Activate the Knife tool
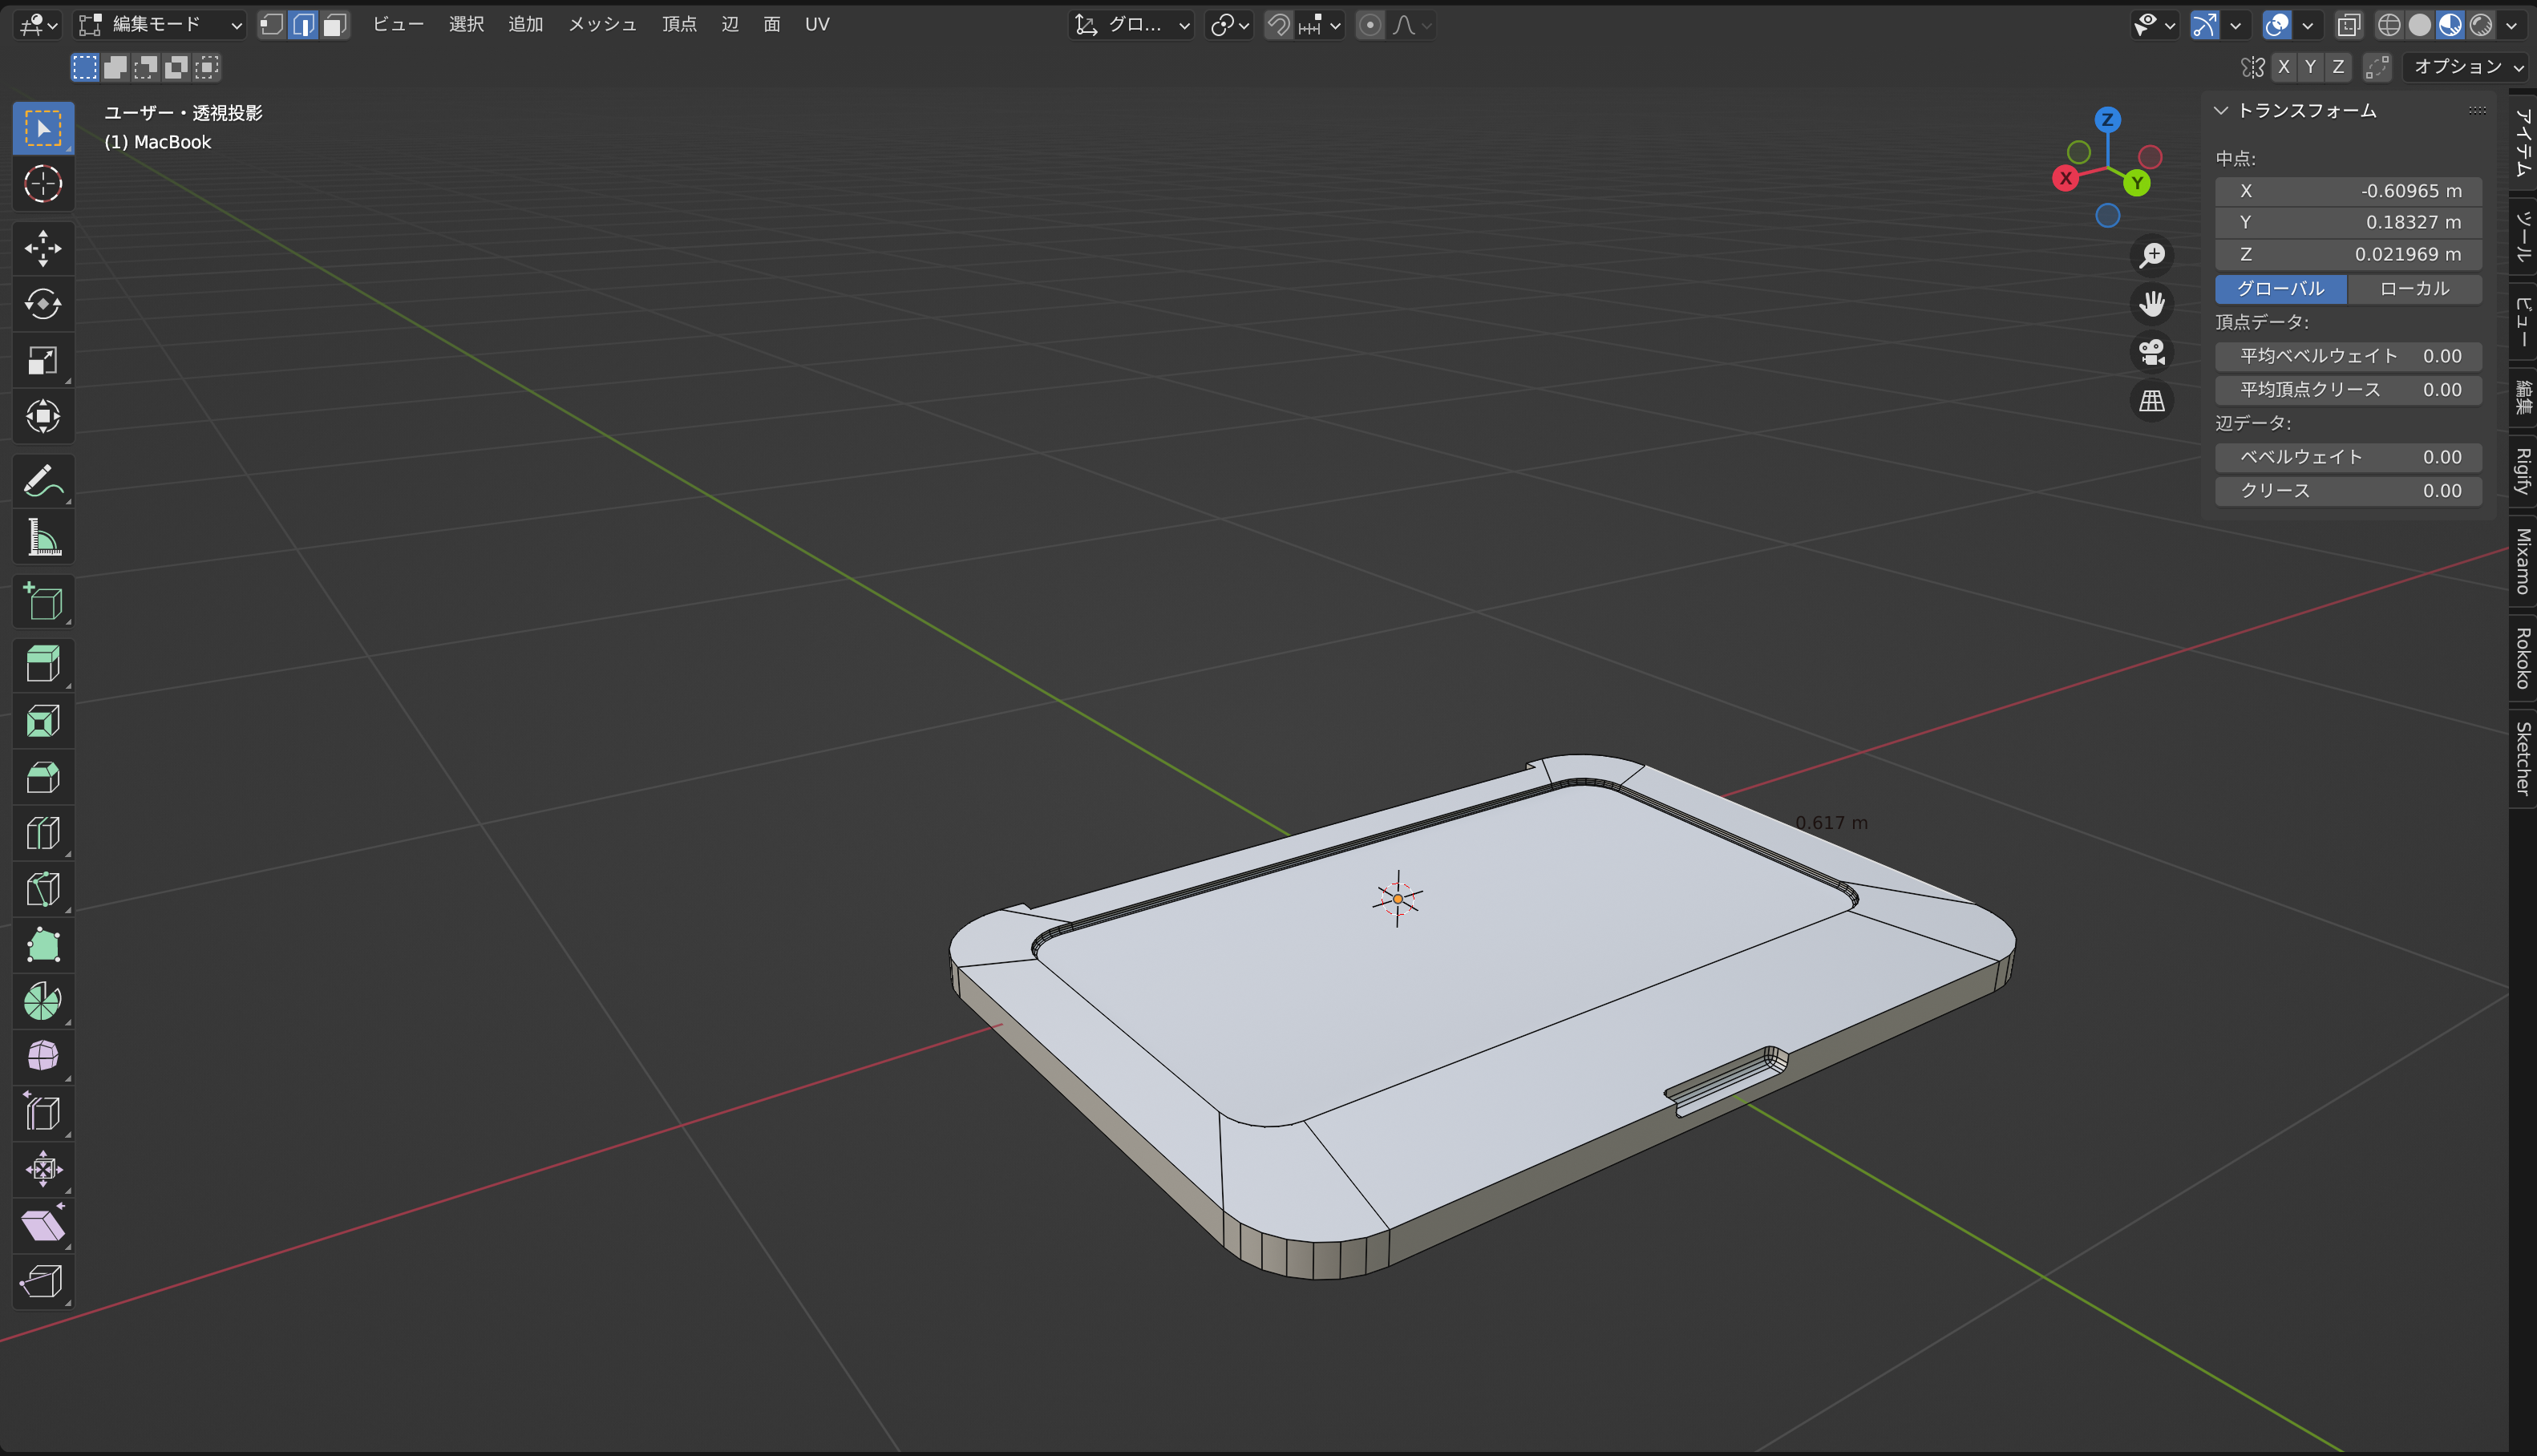This screenshot has height=1456, width=2537. coord(43,889)
